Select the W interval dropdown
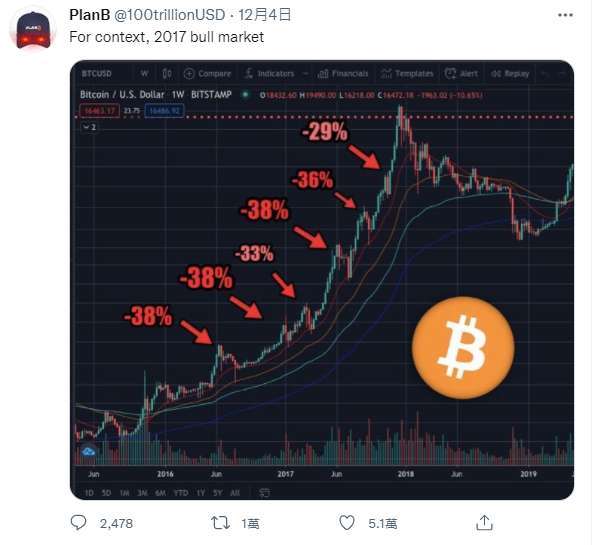Viewport: 596px width, 545px height. click(x=144, y=73)
